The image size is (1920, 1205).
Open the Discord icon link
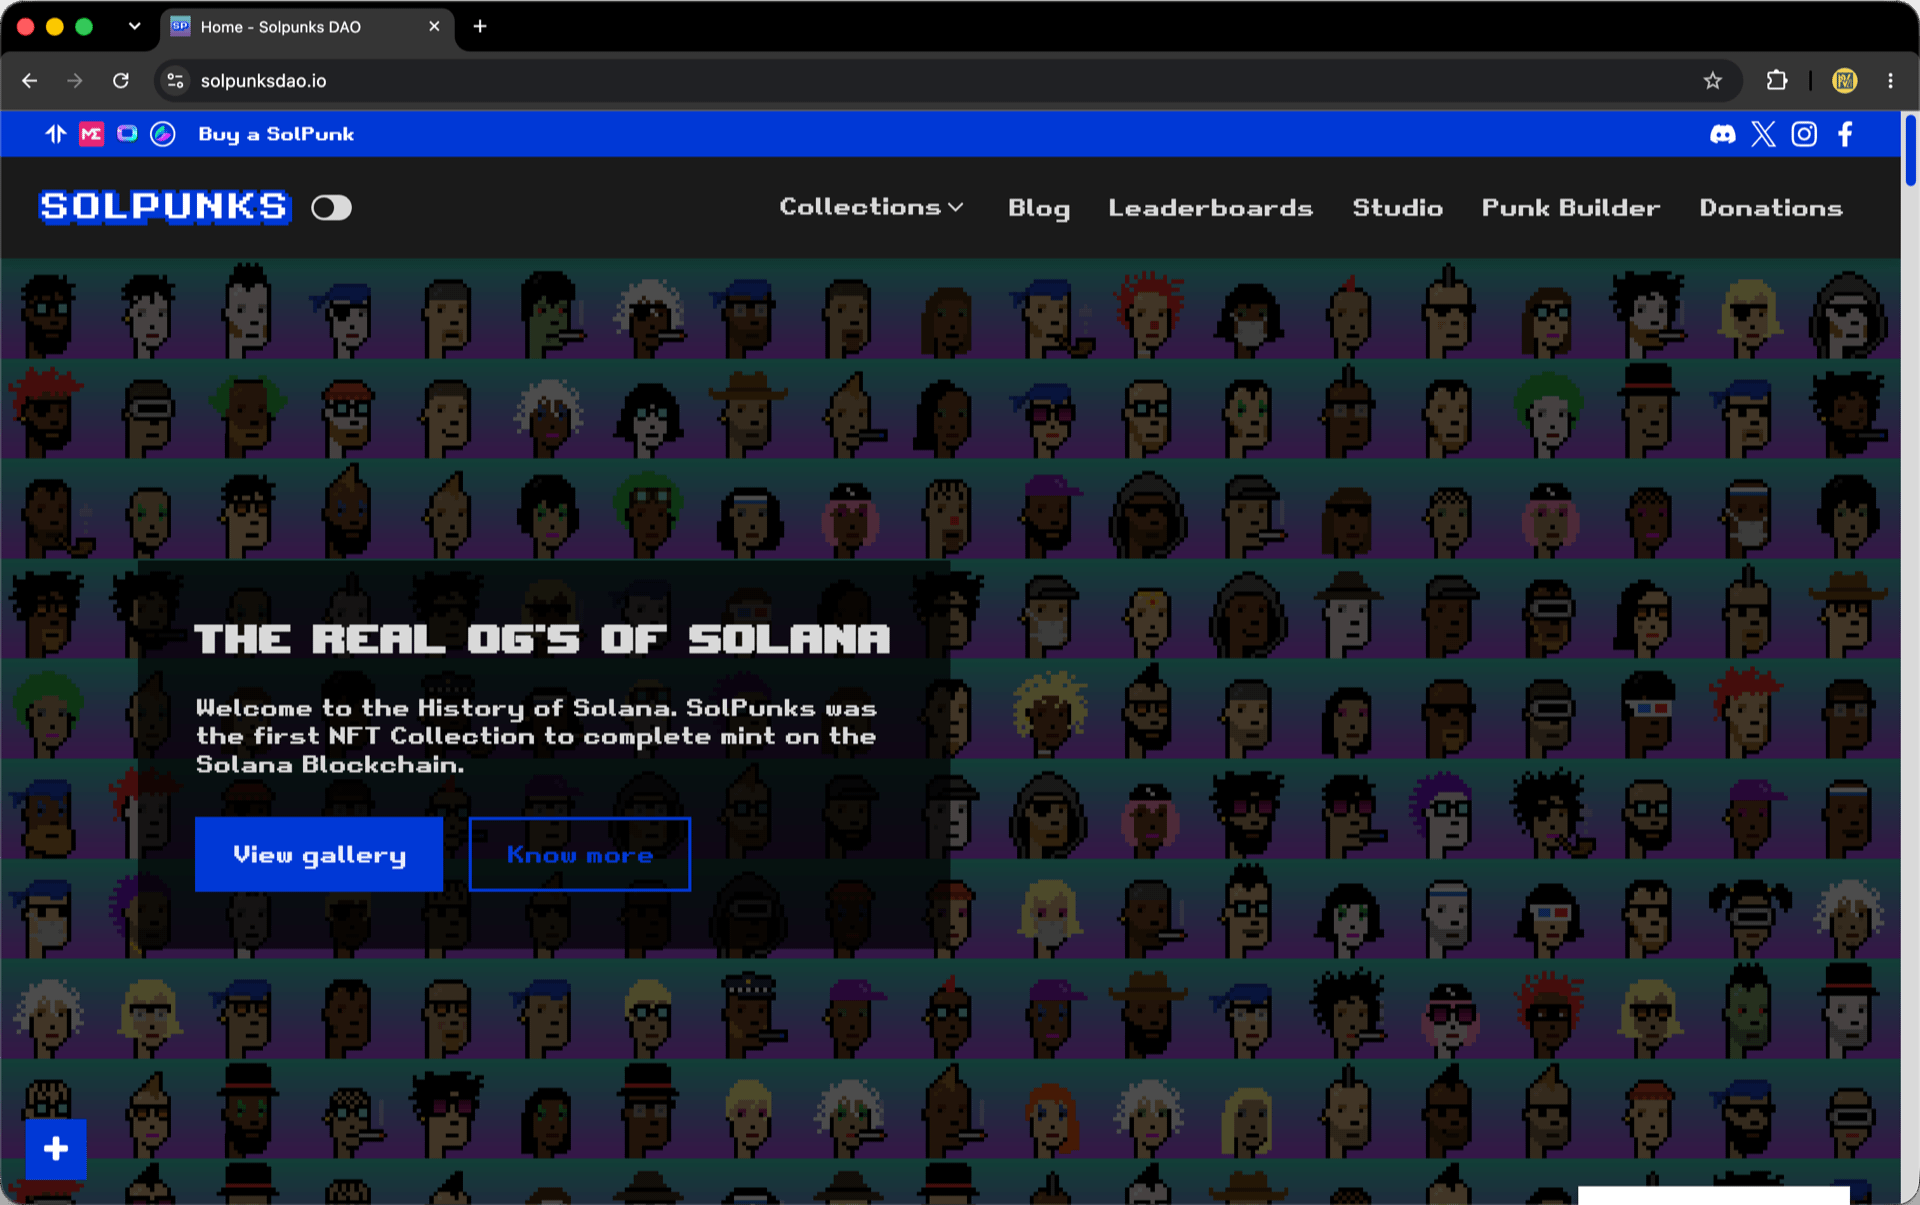[1722, 134]
